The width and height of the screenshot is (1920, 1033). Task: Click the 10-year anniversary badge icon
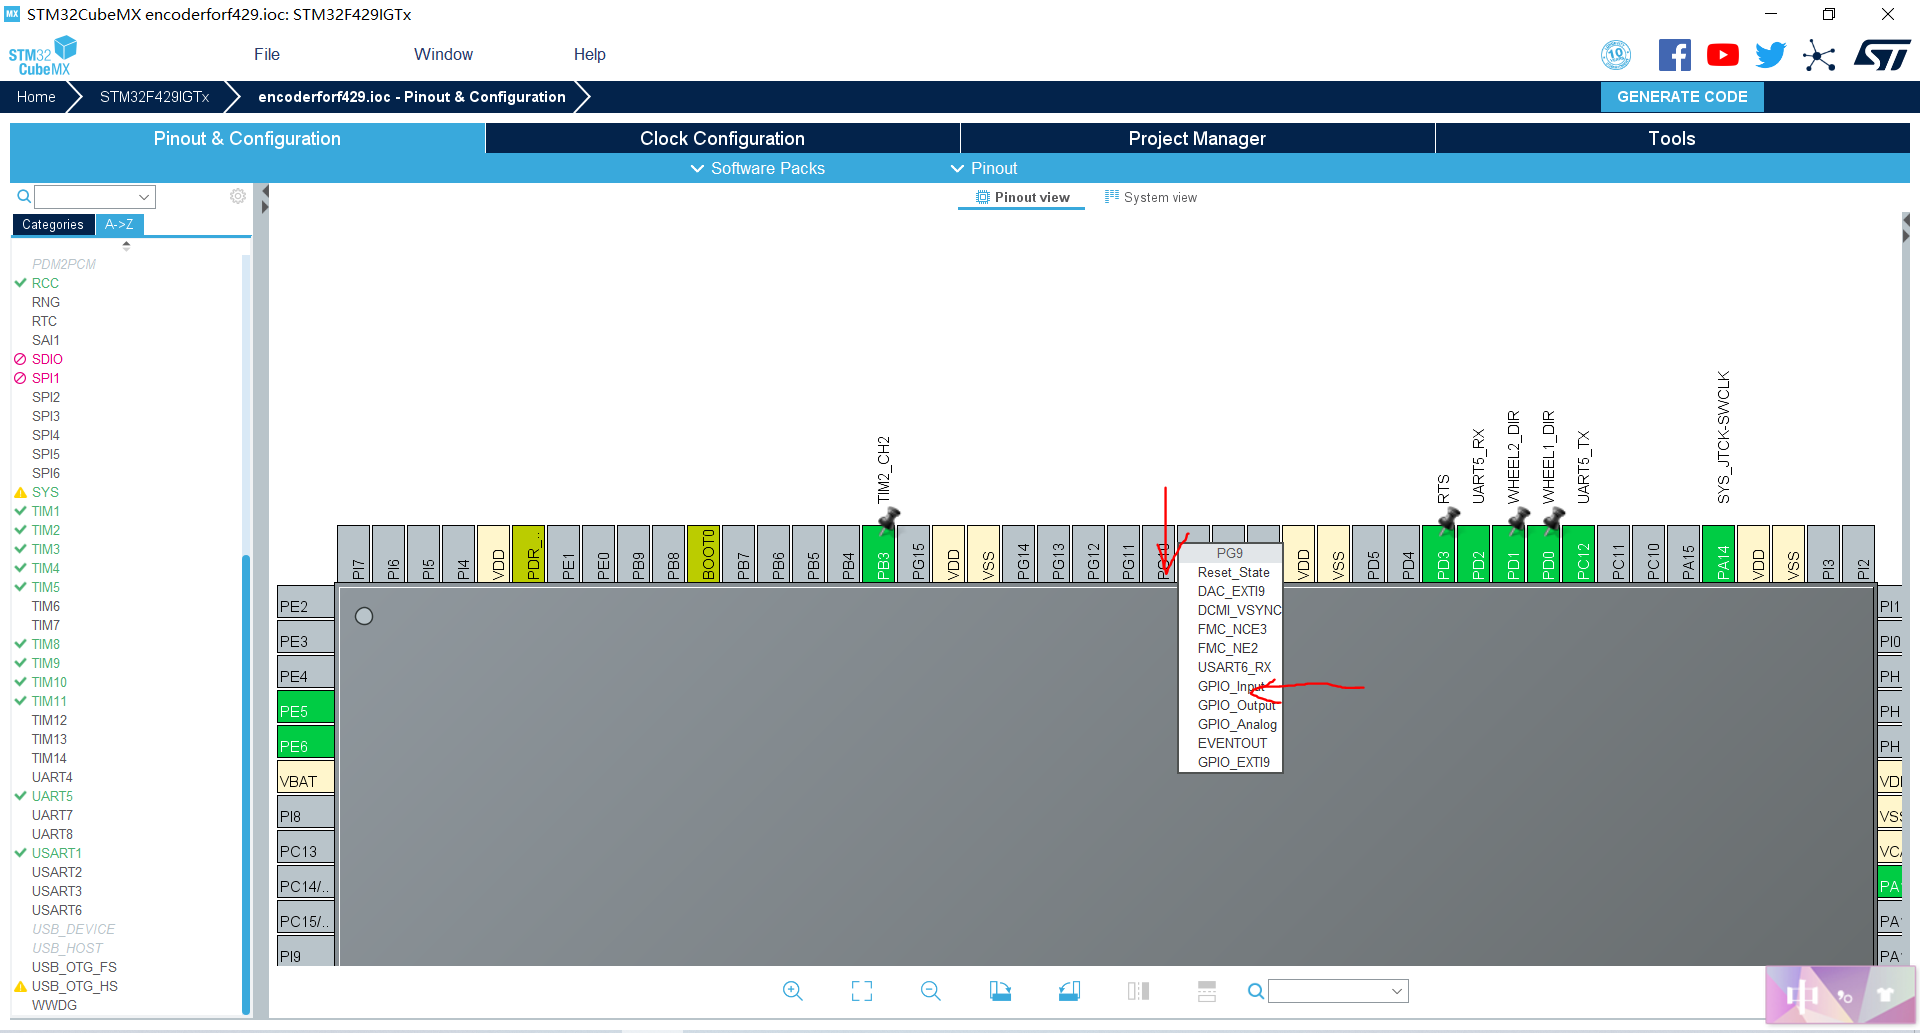[x=1616, y=55]
